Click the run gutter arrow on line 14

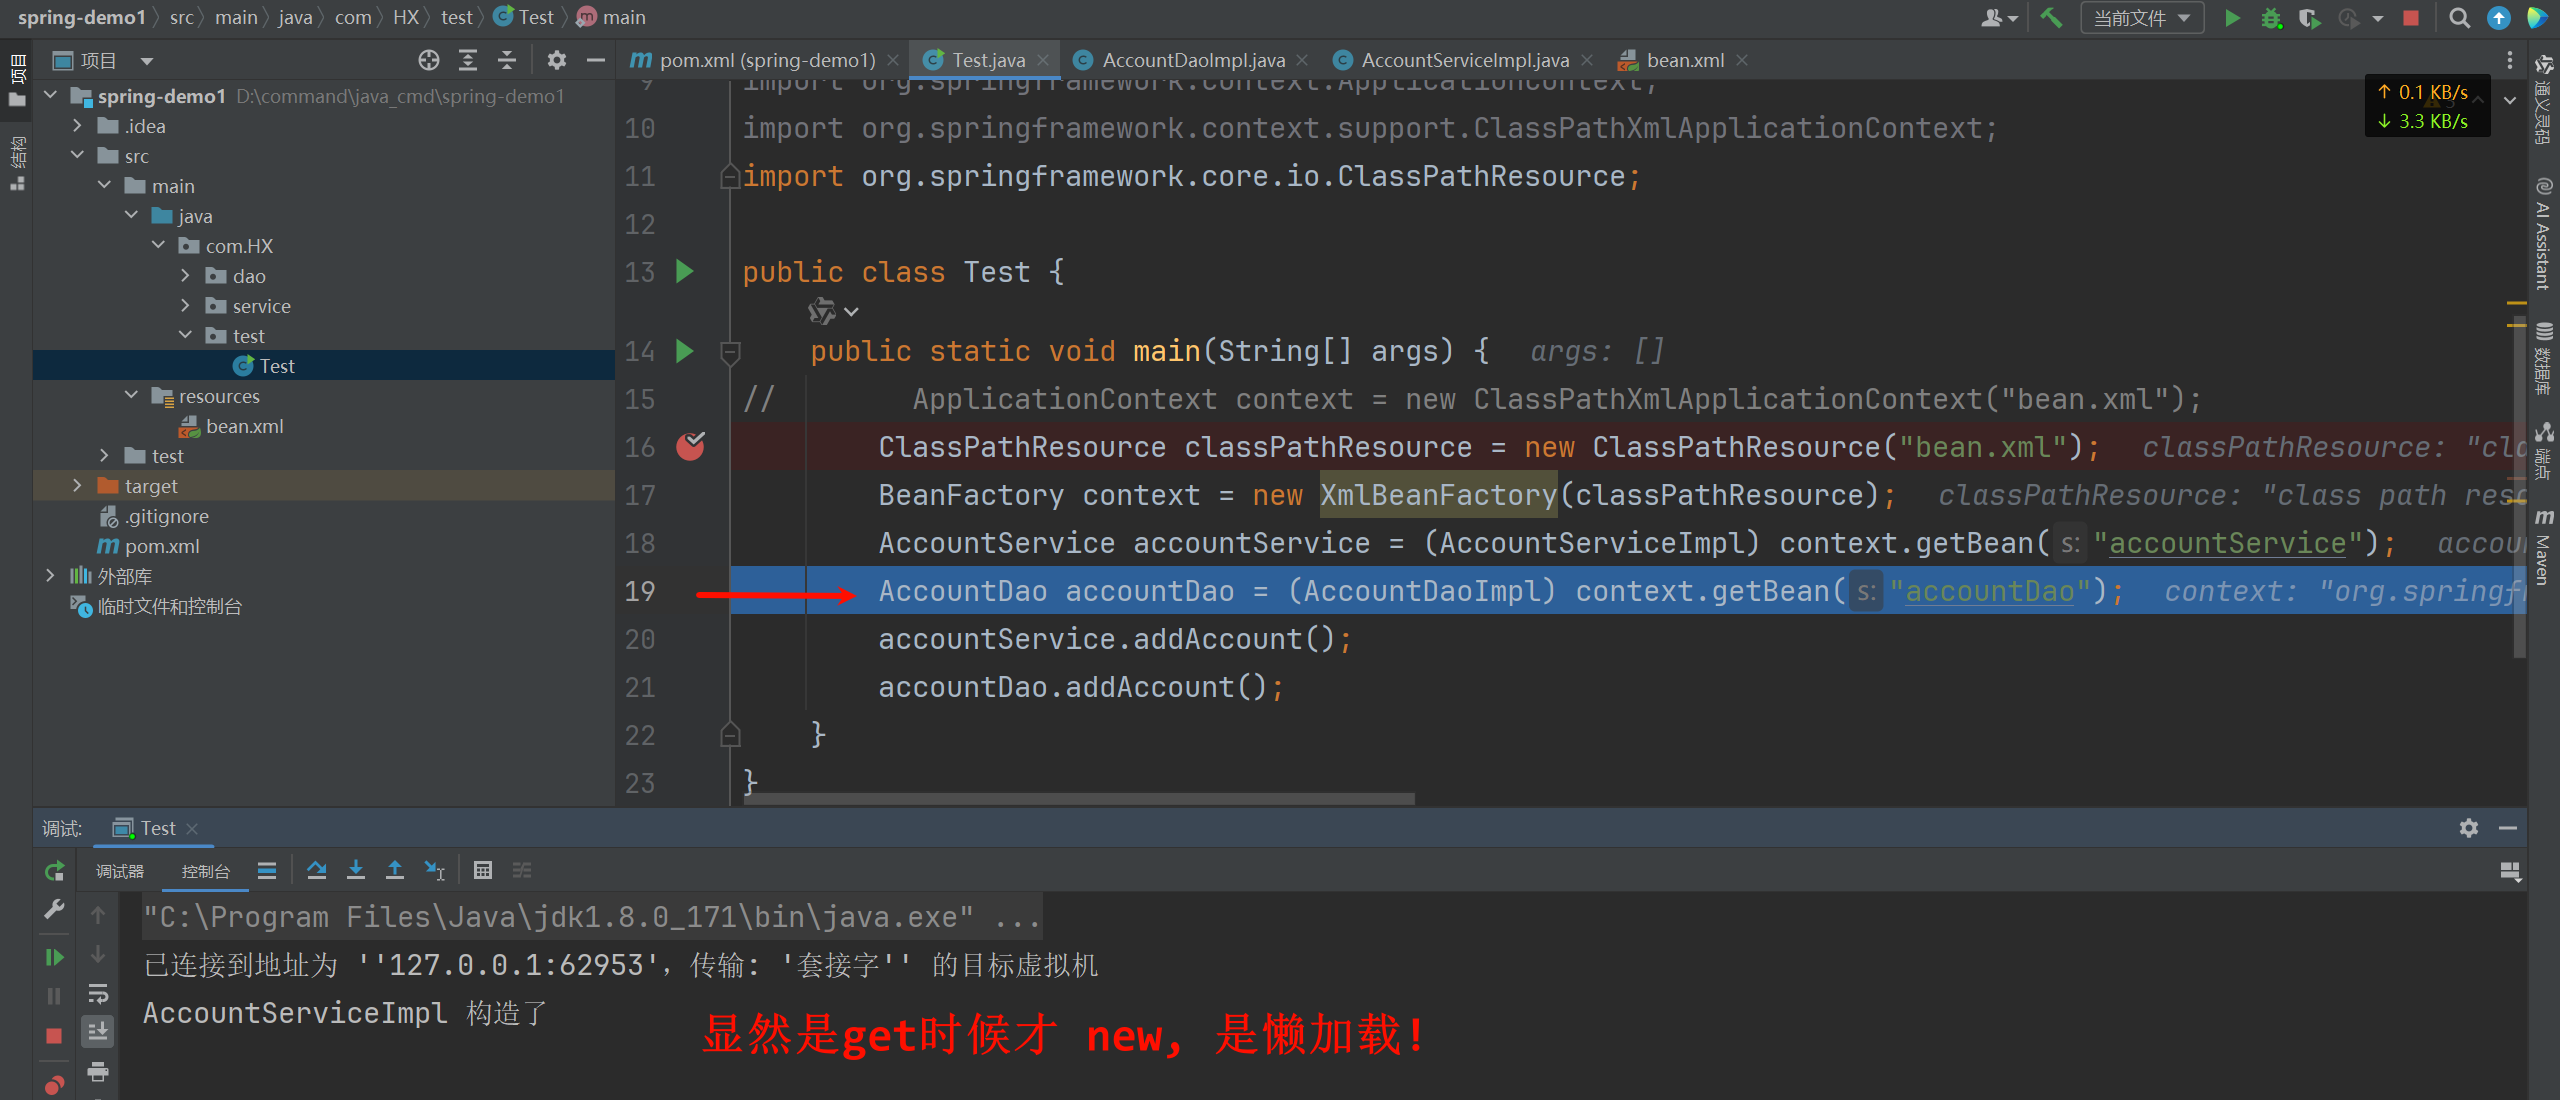point(685,351)
